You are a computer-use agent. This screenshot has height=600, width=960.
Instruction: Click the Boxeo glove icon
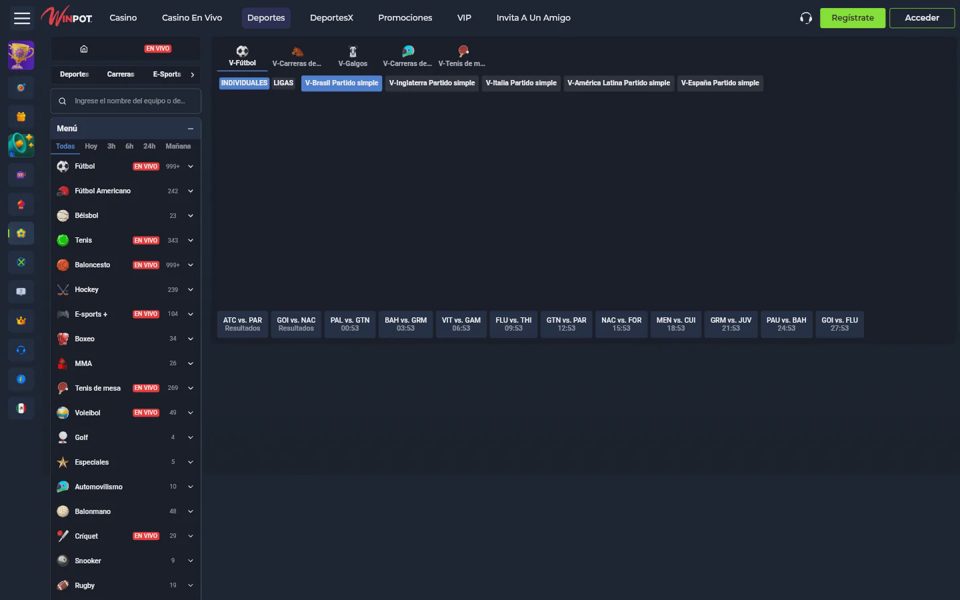tap(62, 339)
